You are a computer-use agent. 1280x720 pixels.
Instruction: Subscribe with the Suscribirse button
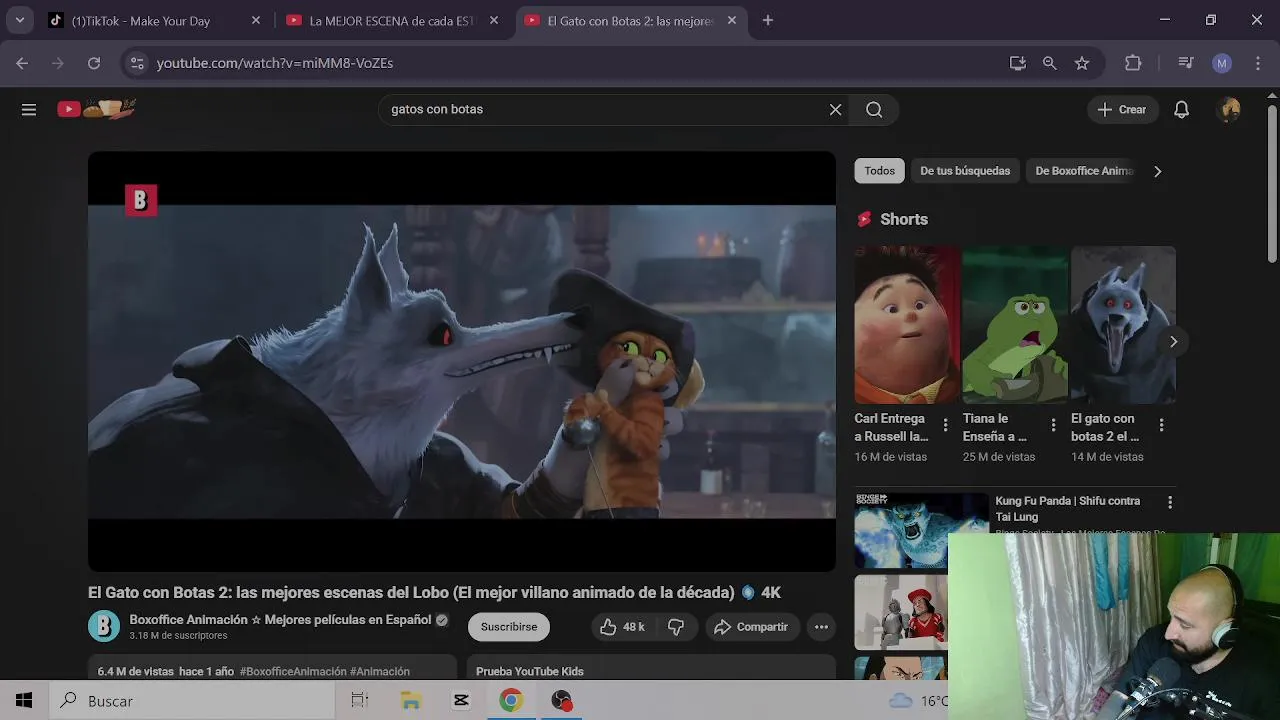[x=508, y=627]
